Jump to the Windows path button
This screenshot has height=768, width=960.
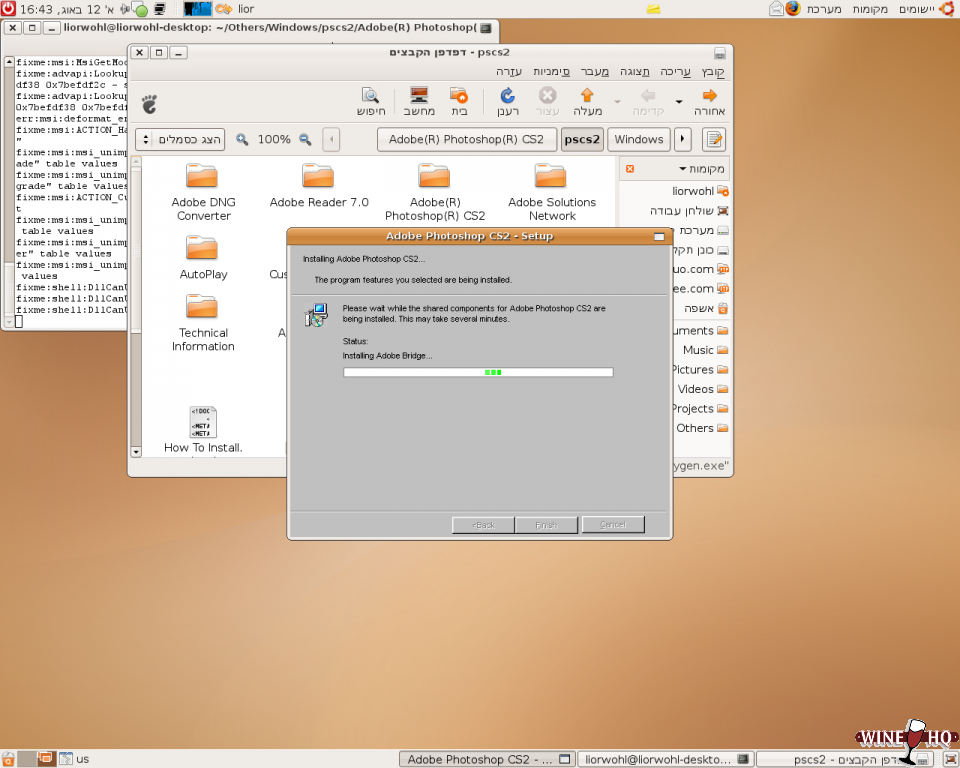639,140
